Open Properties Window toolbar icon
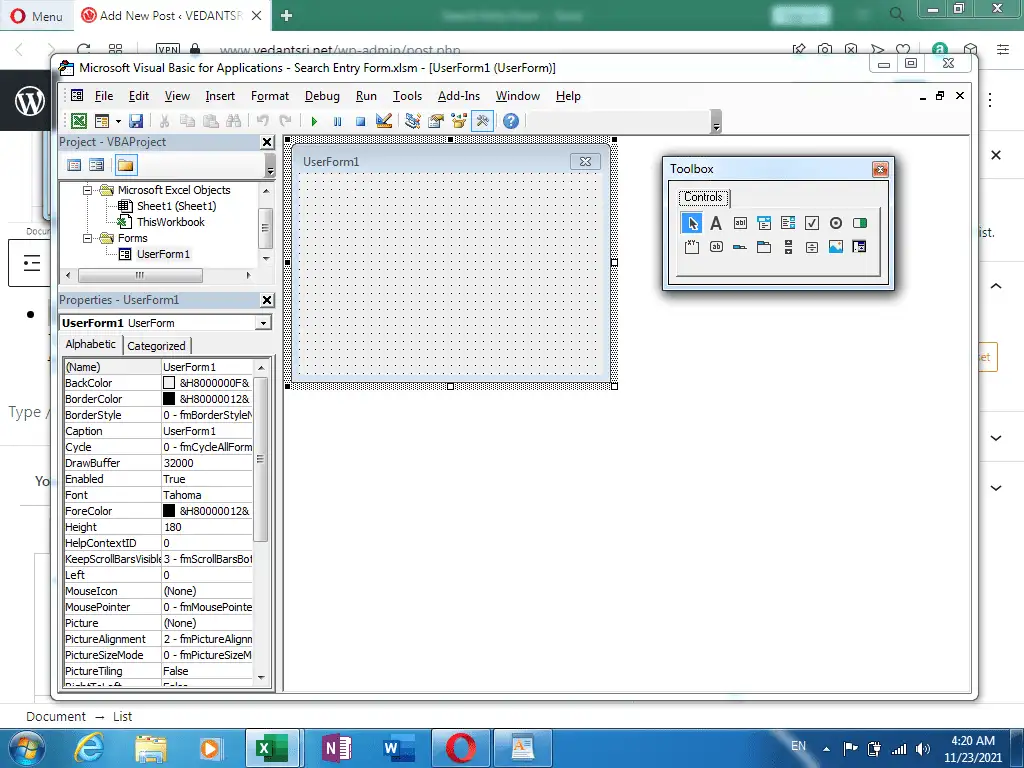Image resolution: width=1024 pixels, height=768 pixels. [x=436, y=121]
